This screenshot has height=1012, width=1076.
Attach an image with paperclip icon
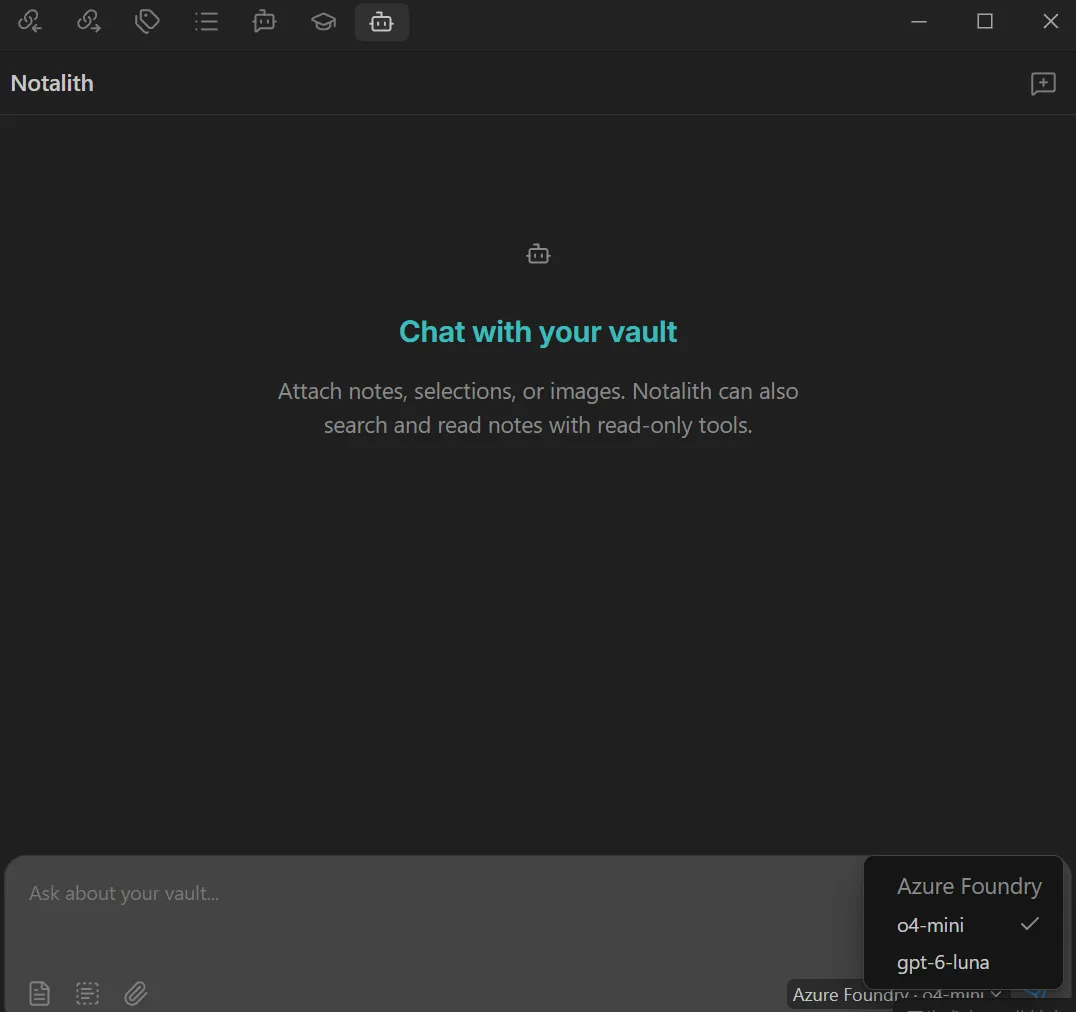(x=136, y=993)
